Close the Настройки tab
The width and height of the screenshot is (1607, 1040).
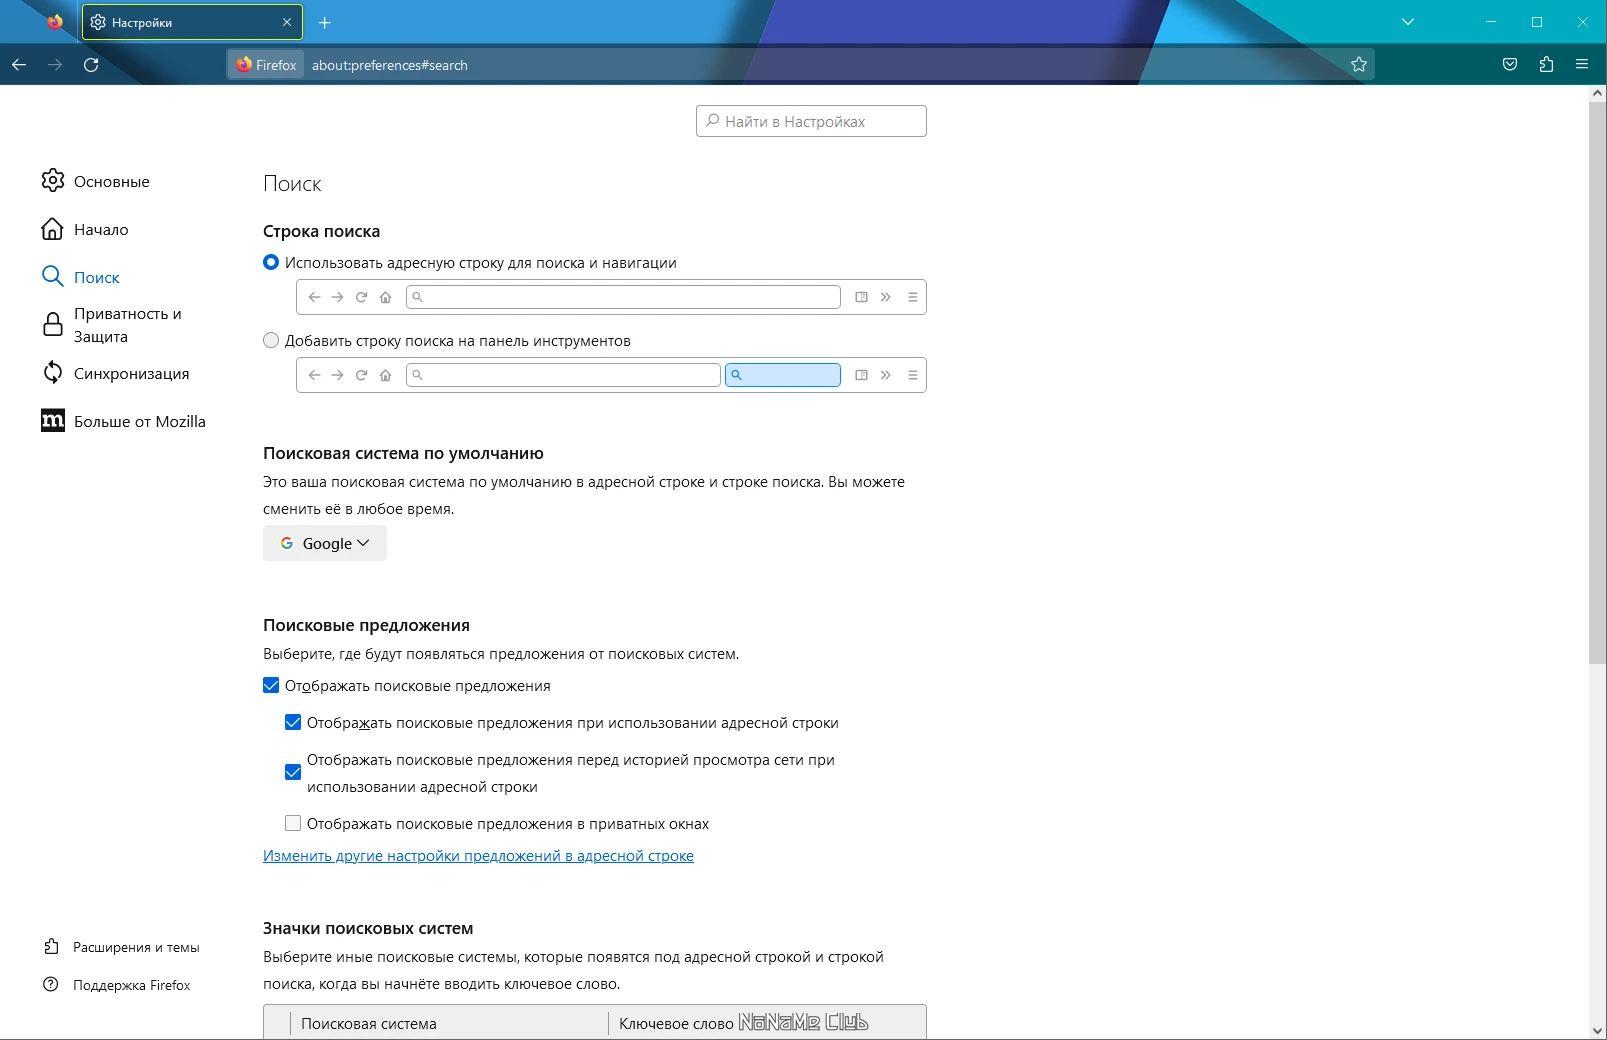(x=287, y=22)
